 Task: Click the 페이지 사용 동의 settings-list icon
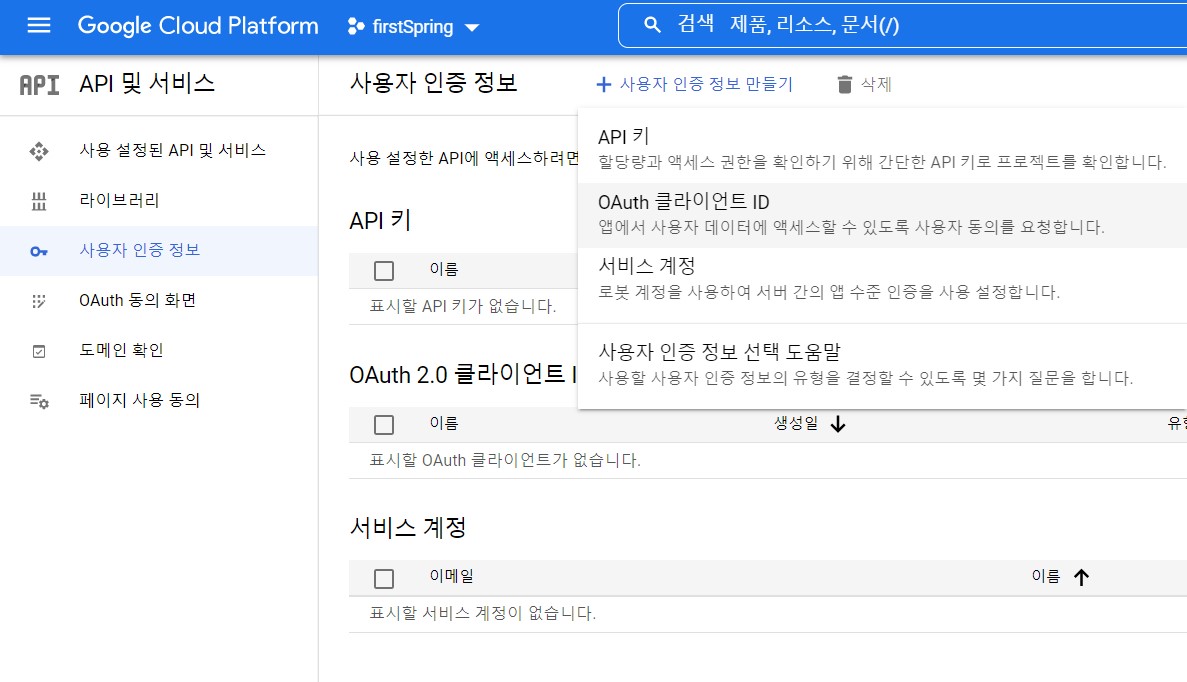39,401
